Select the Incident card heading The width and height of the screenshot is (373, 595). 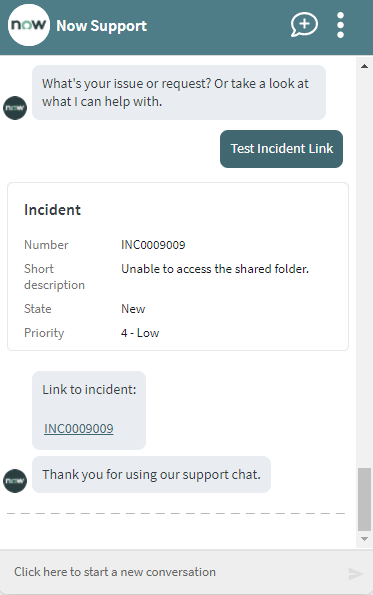pos(52,210)
